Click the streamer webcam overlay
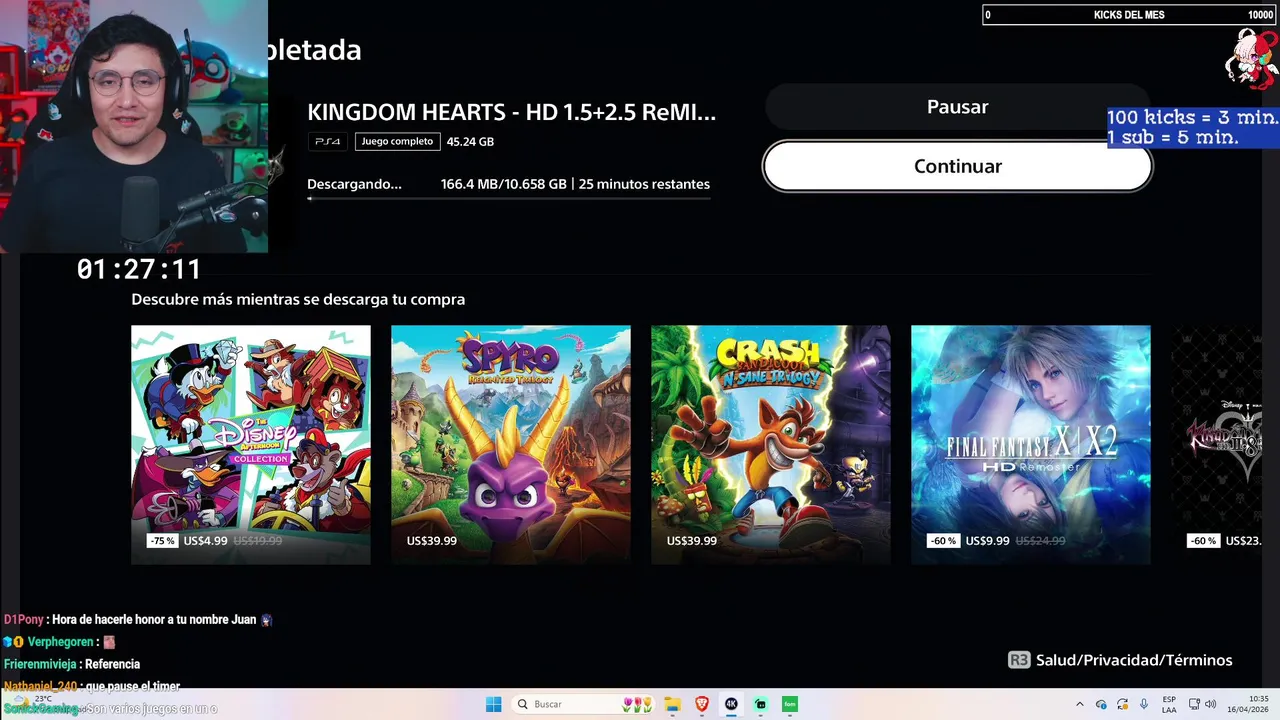 click(134, 126)
